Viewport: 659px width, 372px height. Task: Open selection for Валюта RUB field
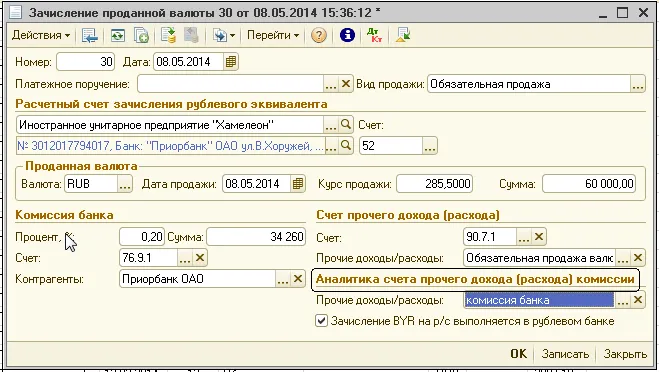pyautogui.click(x=125, y=184)
